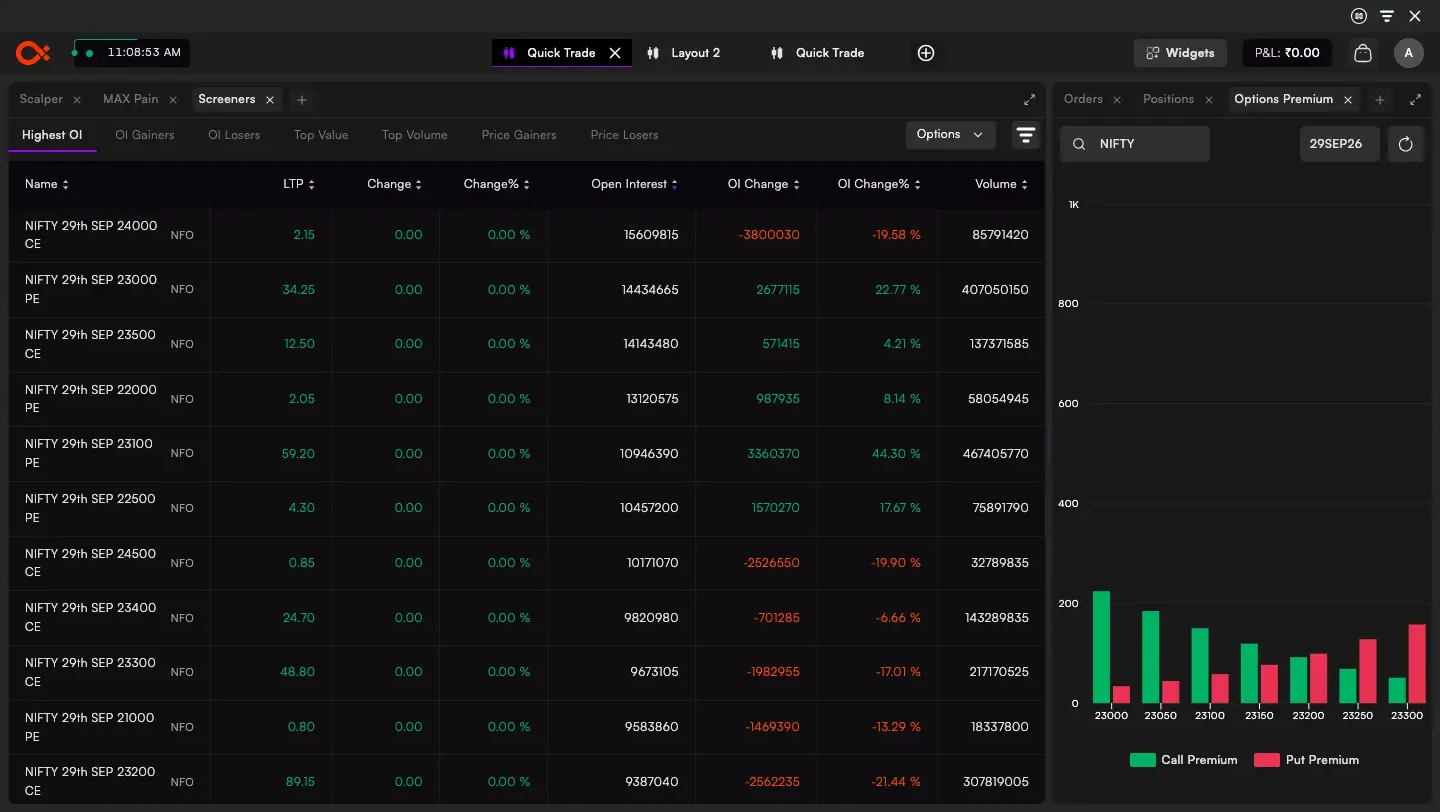Image resolution: width=1440 pixels, height=812 pixels.
Task: Sort by Open Interest column
Action: point(635,184)
